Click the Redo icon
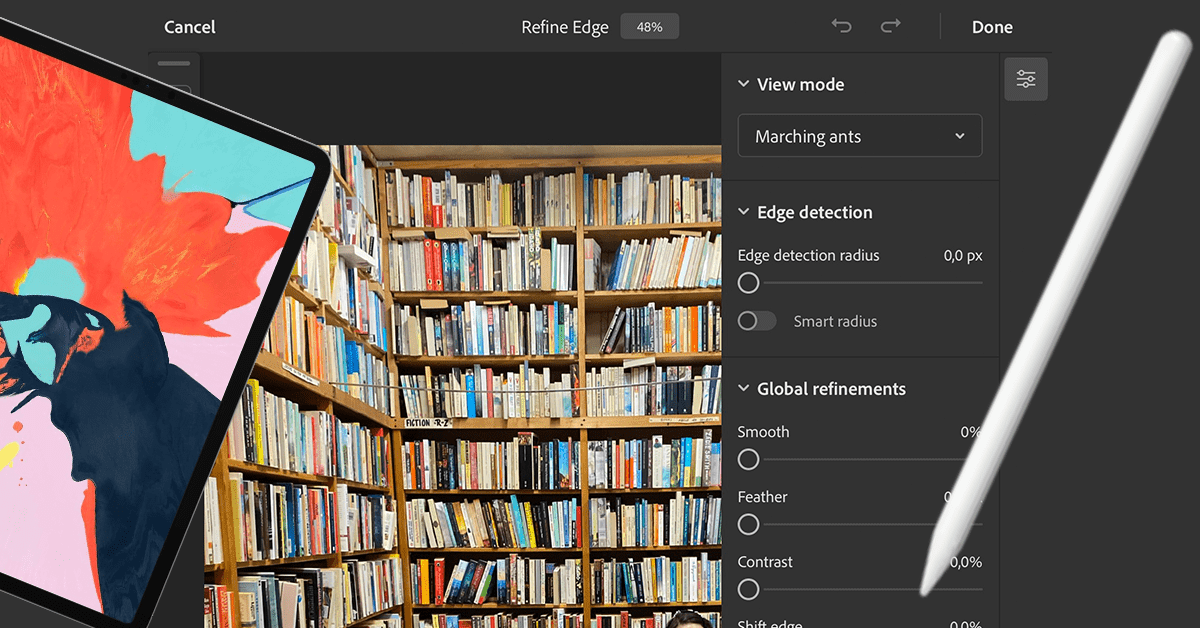 (890, 27)
